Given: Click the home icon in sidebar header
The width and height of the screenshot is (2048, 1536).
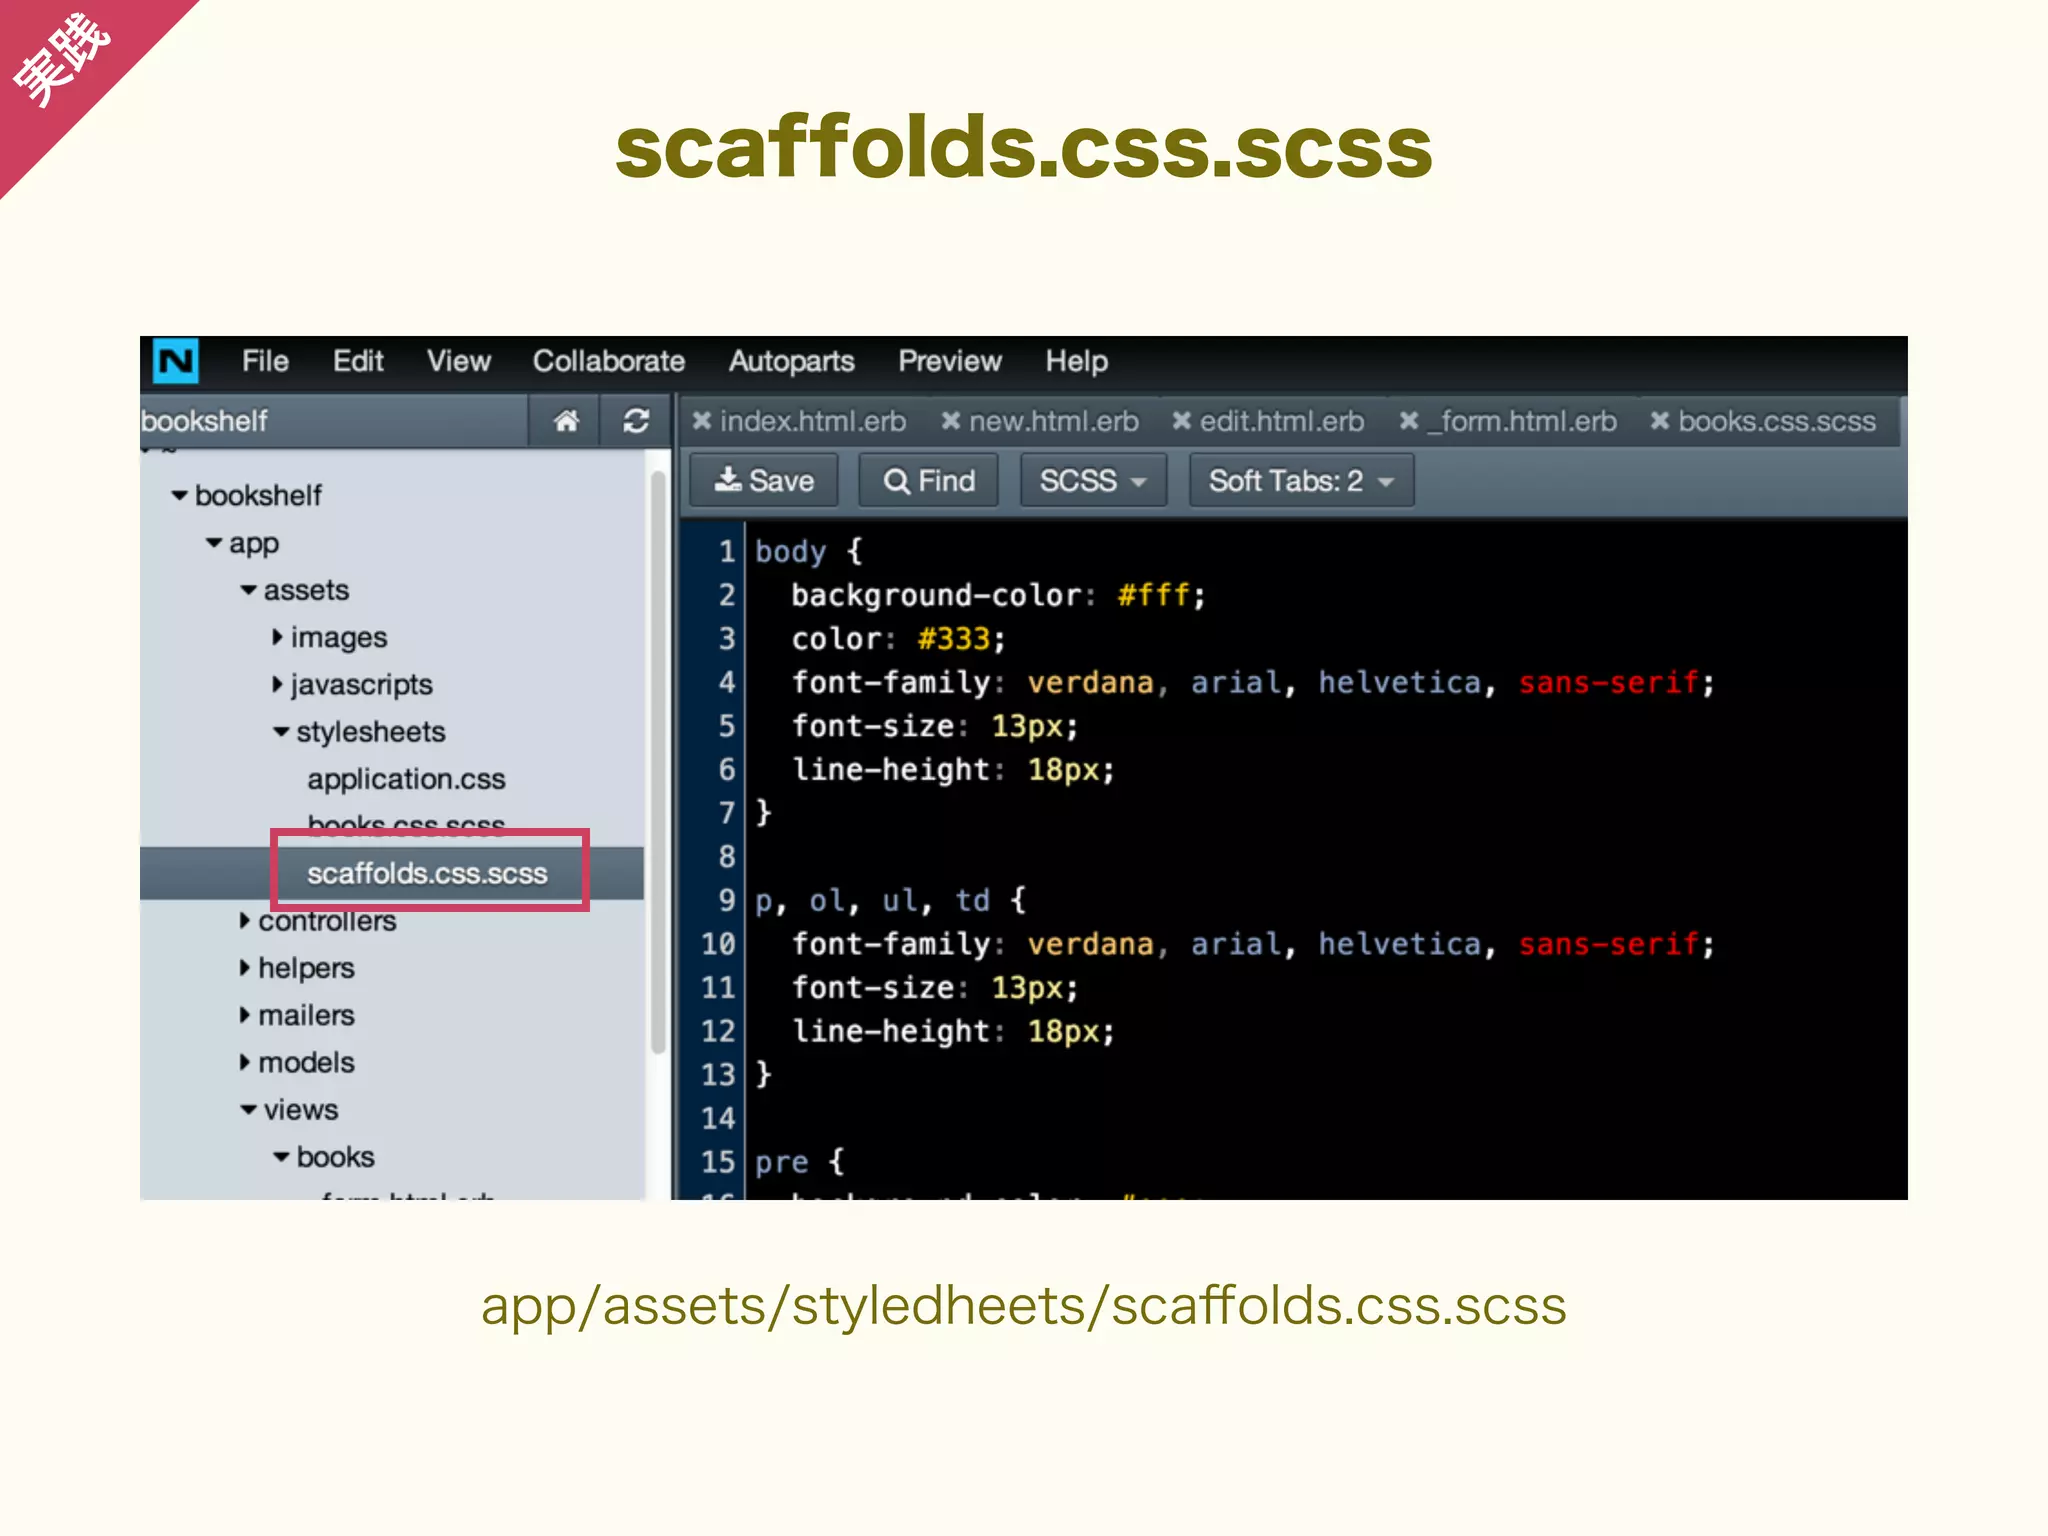Looking at the screenshot, I should pyautogui.click(x=566, y=421).
